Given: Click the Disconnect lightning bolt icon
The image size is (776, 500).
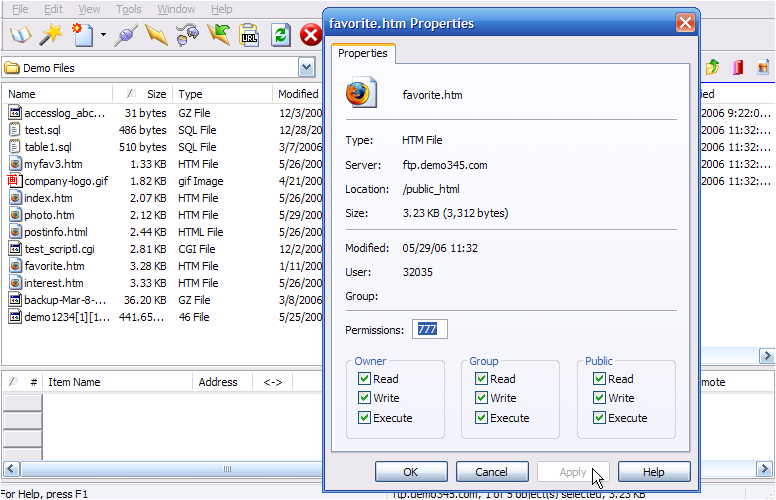Looking at the screenshot, I should click(156, 36).
